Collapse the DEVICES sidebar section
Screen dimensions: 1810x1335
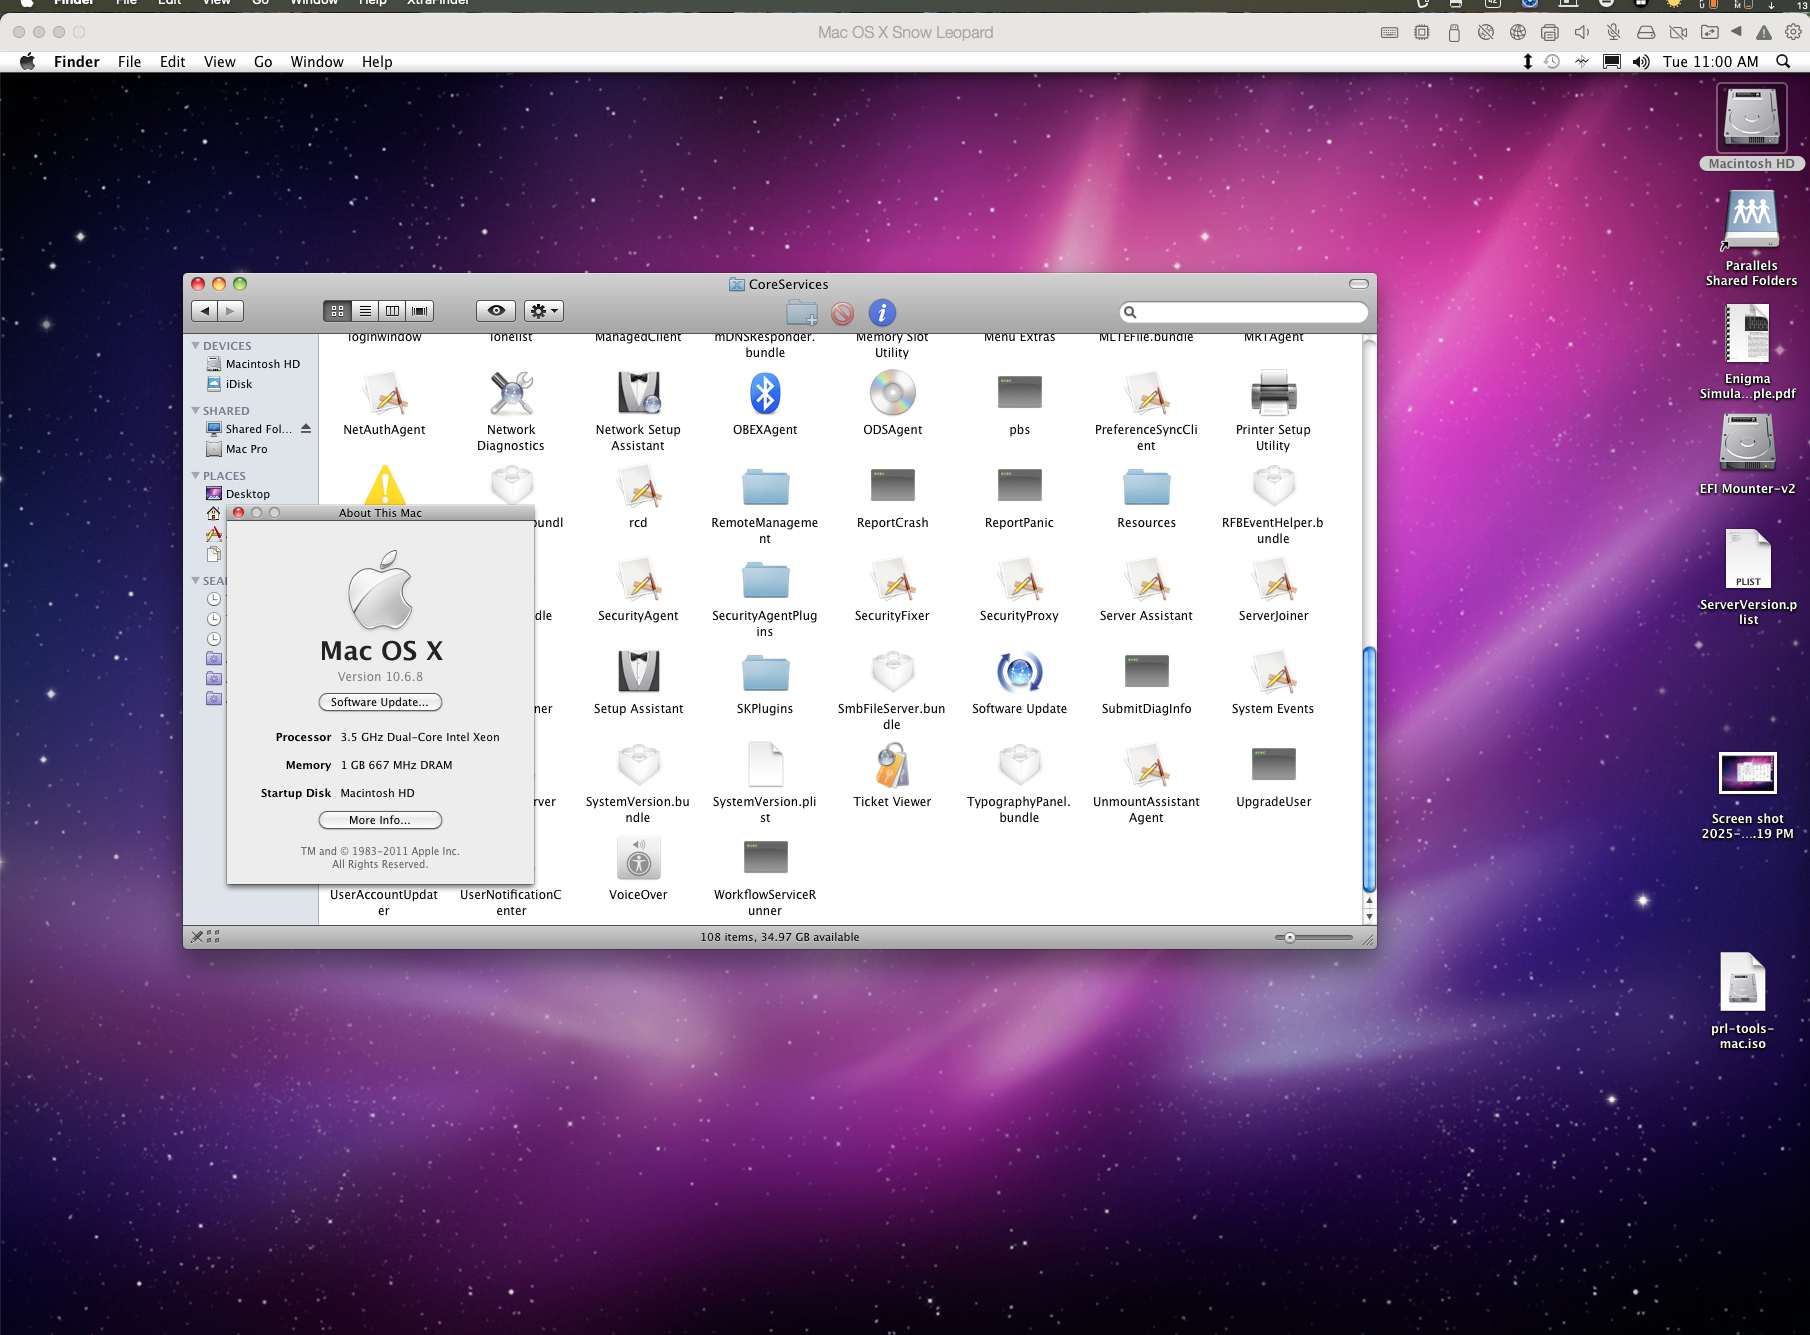pyautogui.click(x=196, y=346)
